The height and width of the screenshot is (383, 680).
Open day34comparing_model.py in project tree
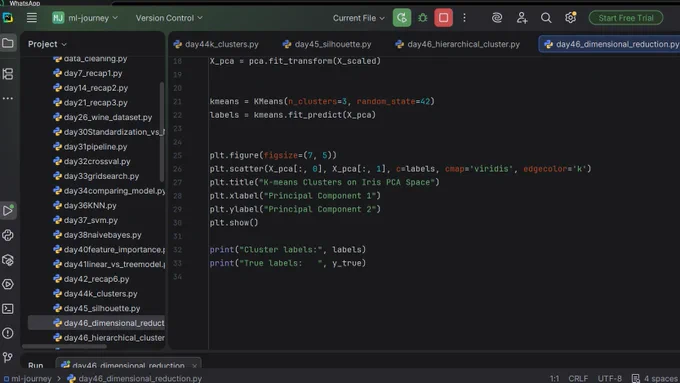109,191
